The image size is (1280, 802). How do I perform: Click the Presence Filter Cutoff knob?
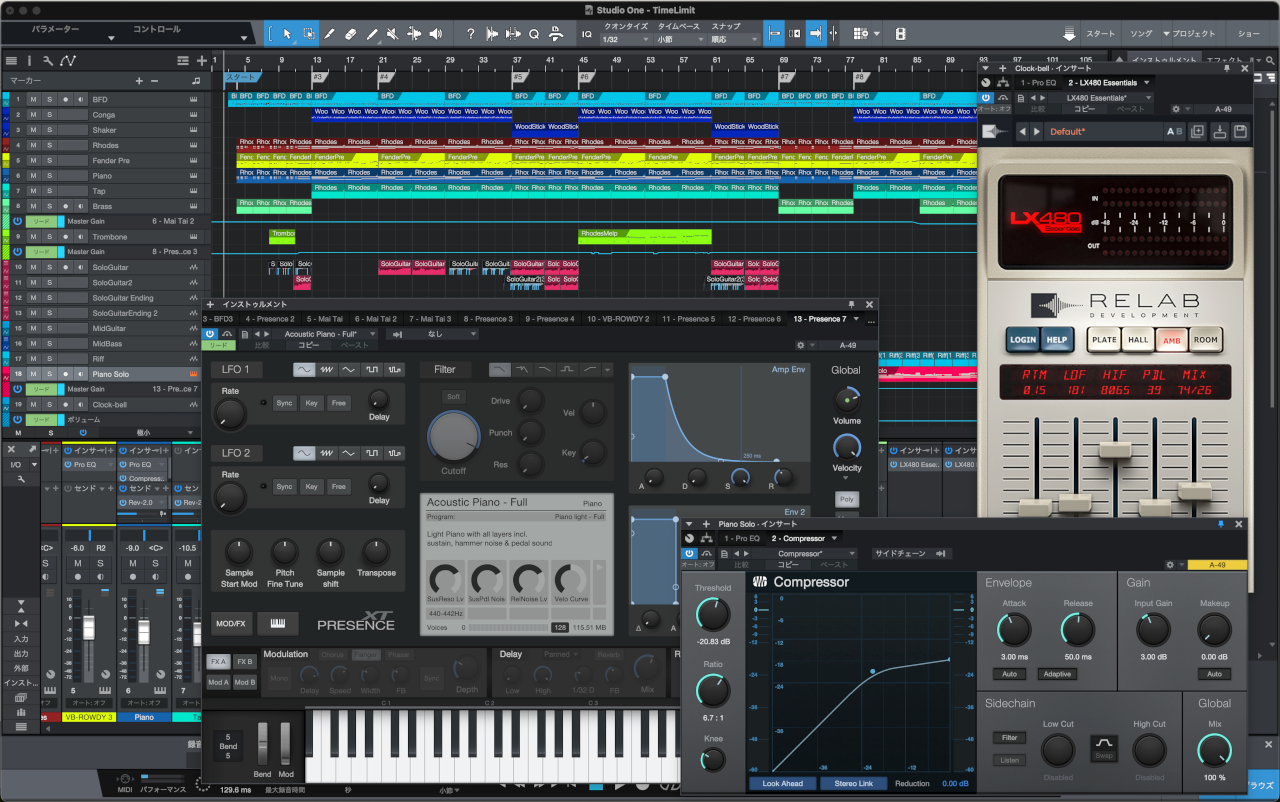coord(453,436)
